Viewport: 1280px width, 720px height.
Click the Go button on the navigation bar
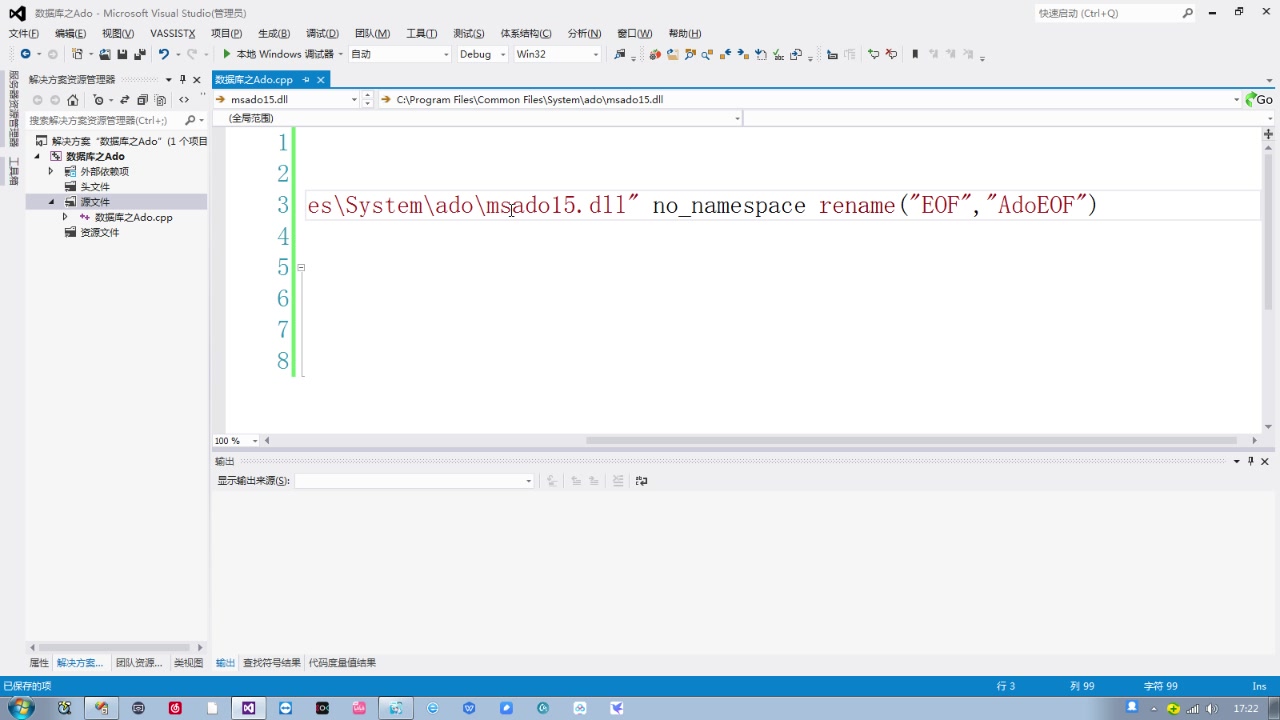pyautogui.click(x=1258, y=100)
